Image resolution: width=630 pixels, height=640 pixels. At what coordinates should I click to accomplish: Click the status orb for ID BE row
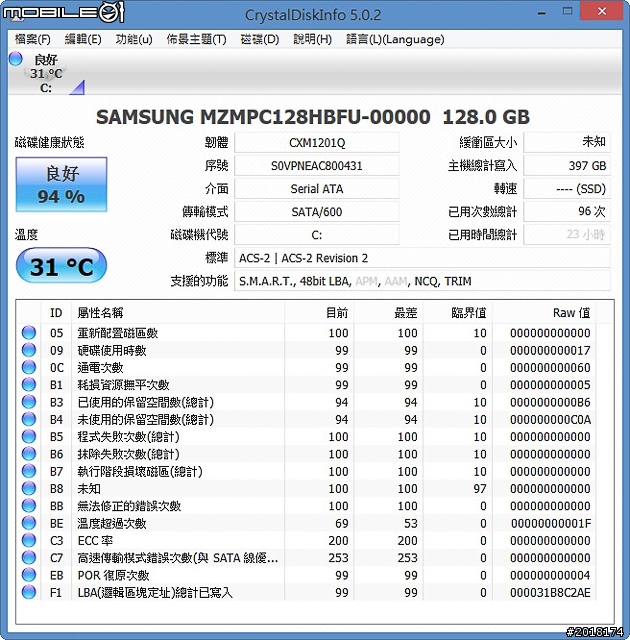(x=29, y=523)
